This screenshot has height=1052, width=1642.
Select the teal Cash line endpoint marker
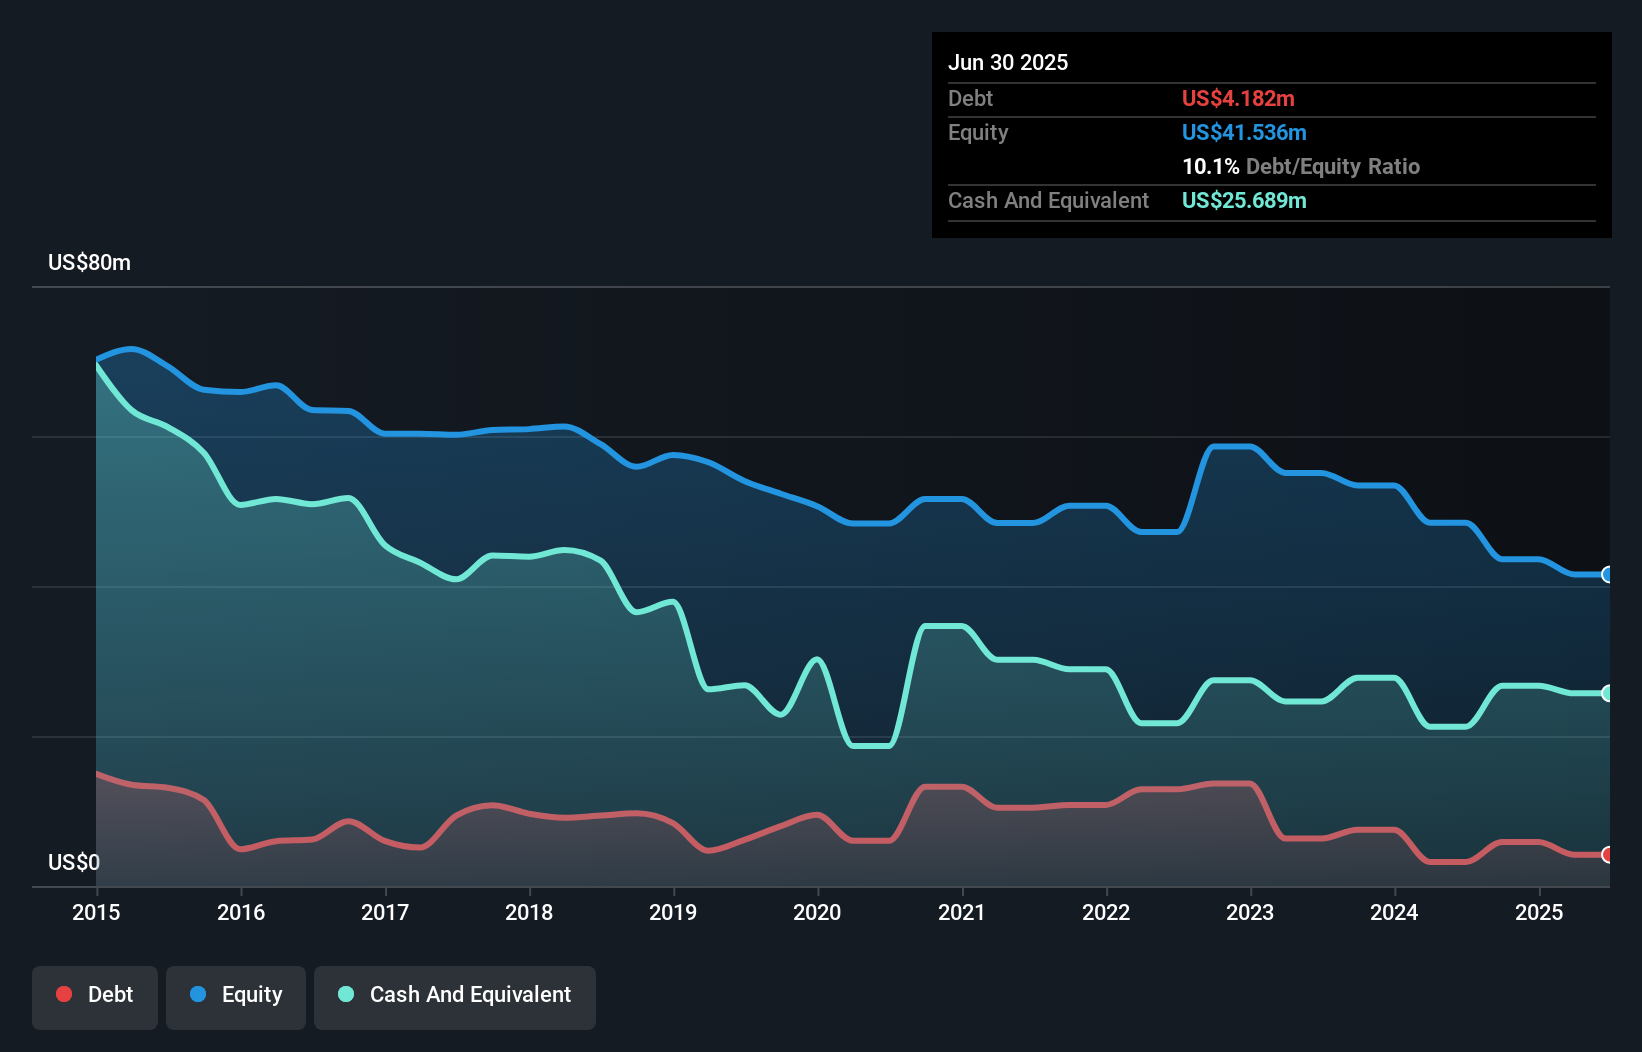[1607, 693]
